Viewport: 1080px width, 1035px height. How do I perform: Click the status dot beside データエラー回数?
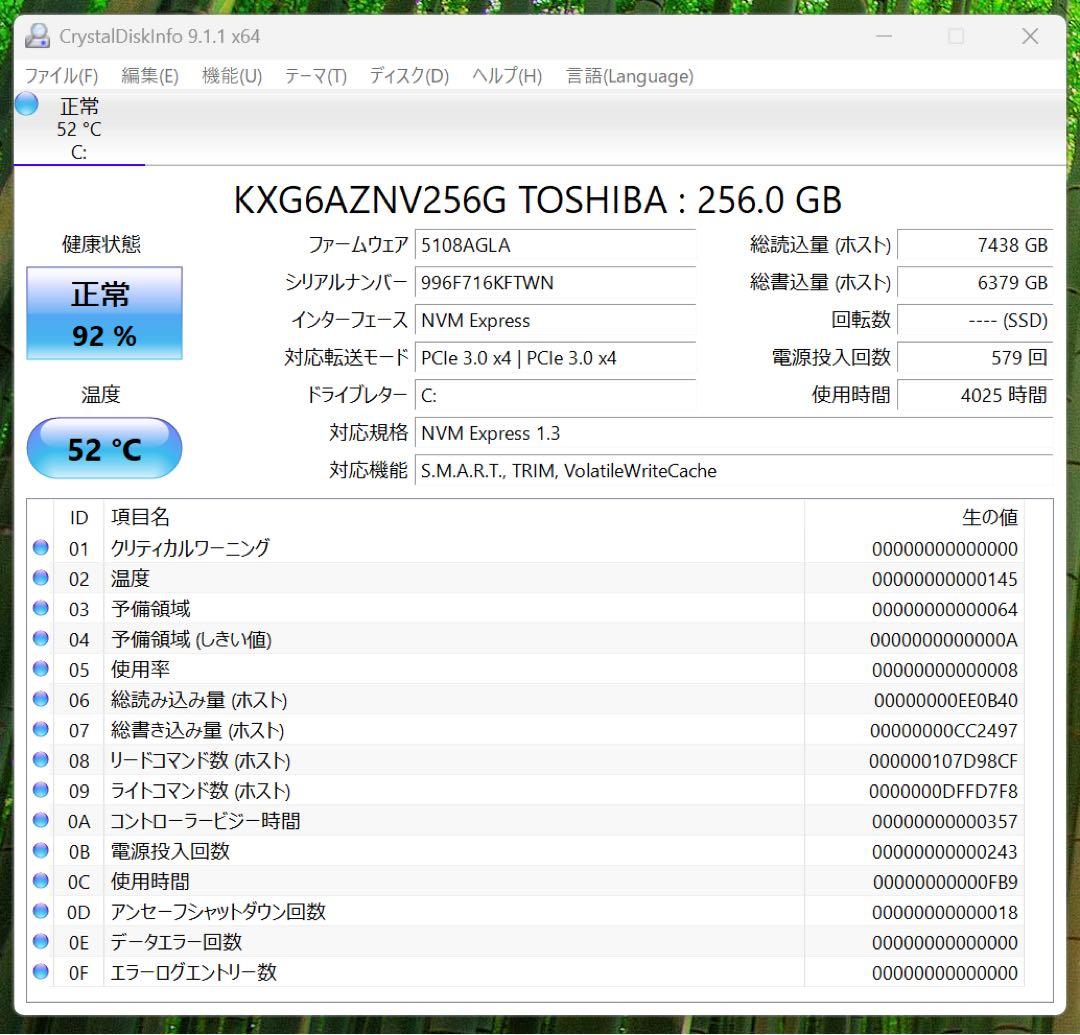[40, 941]
